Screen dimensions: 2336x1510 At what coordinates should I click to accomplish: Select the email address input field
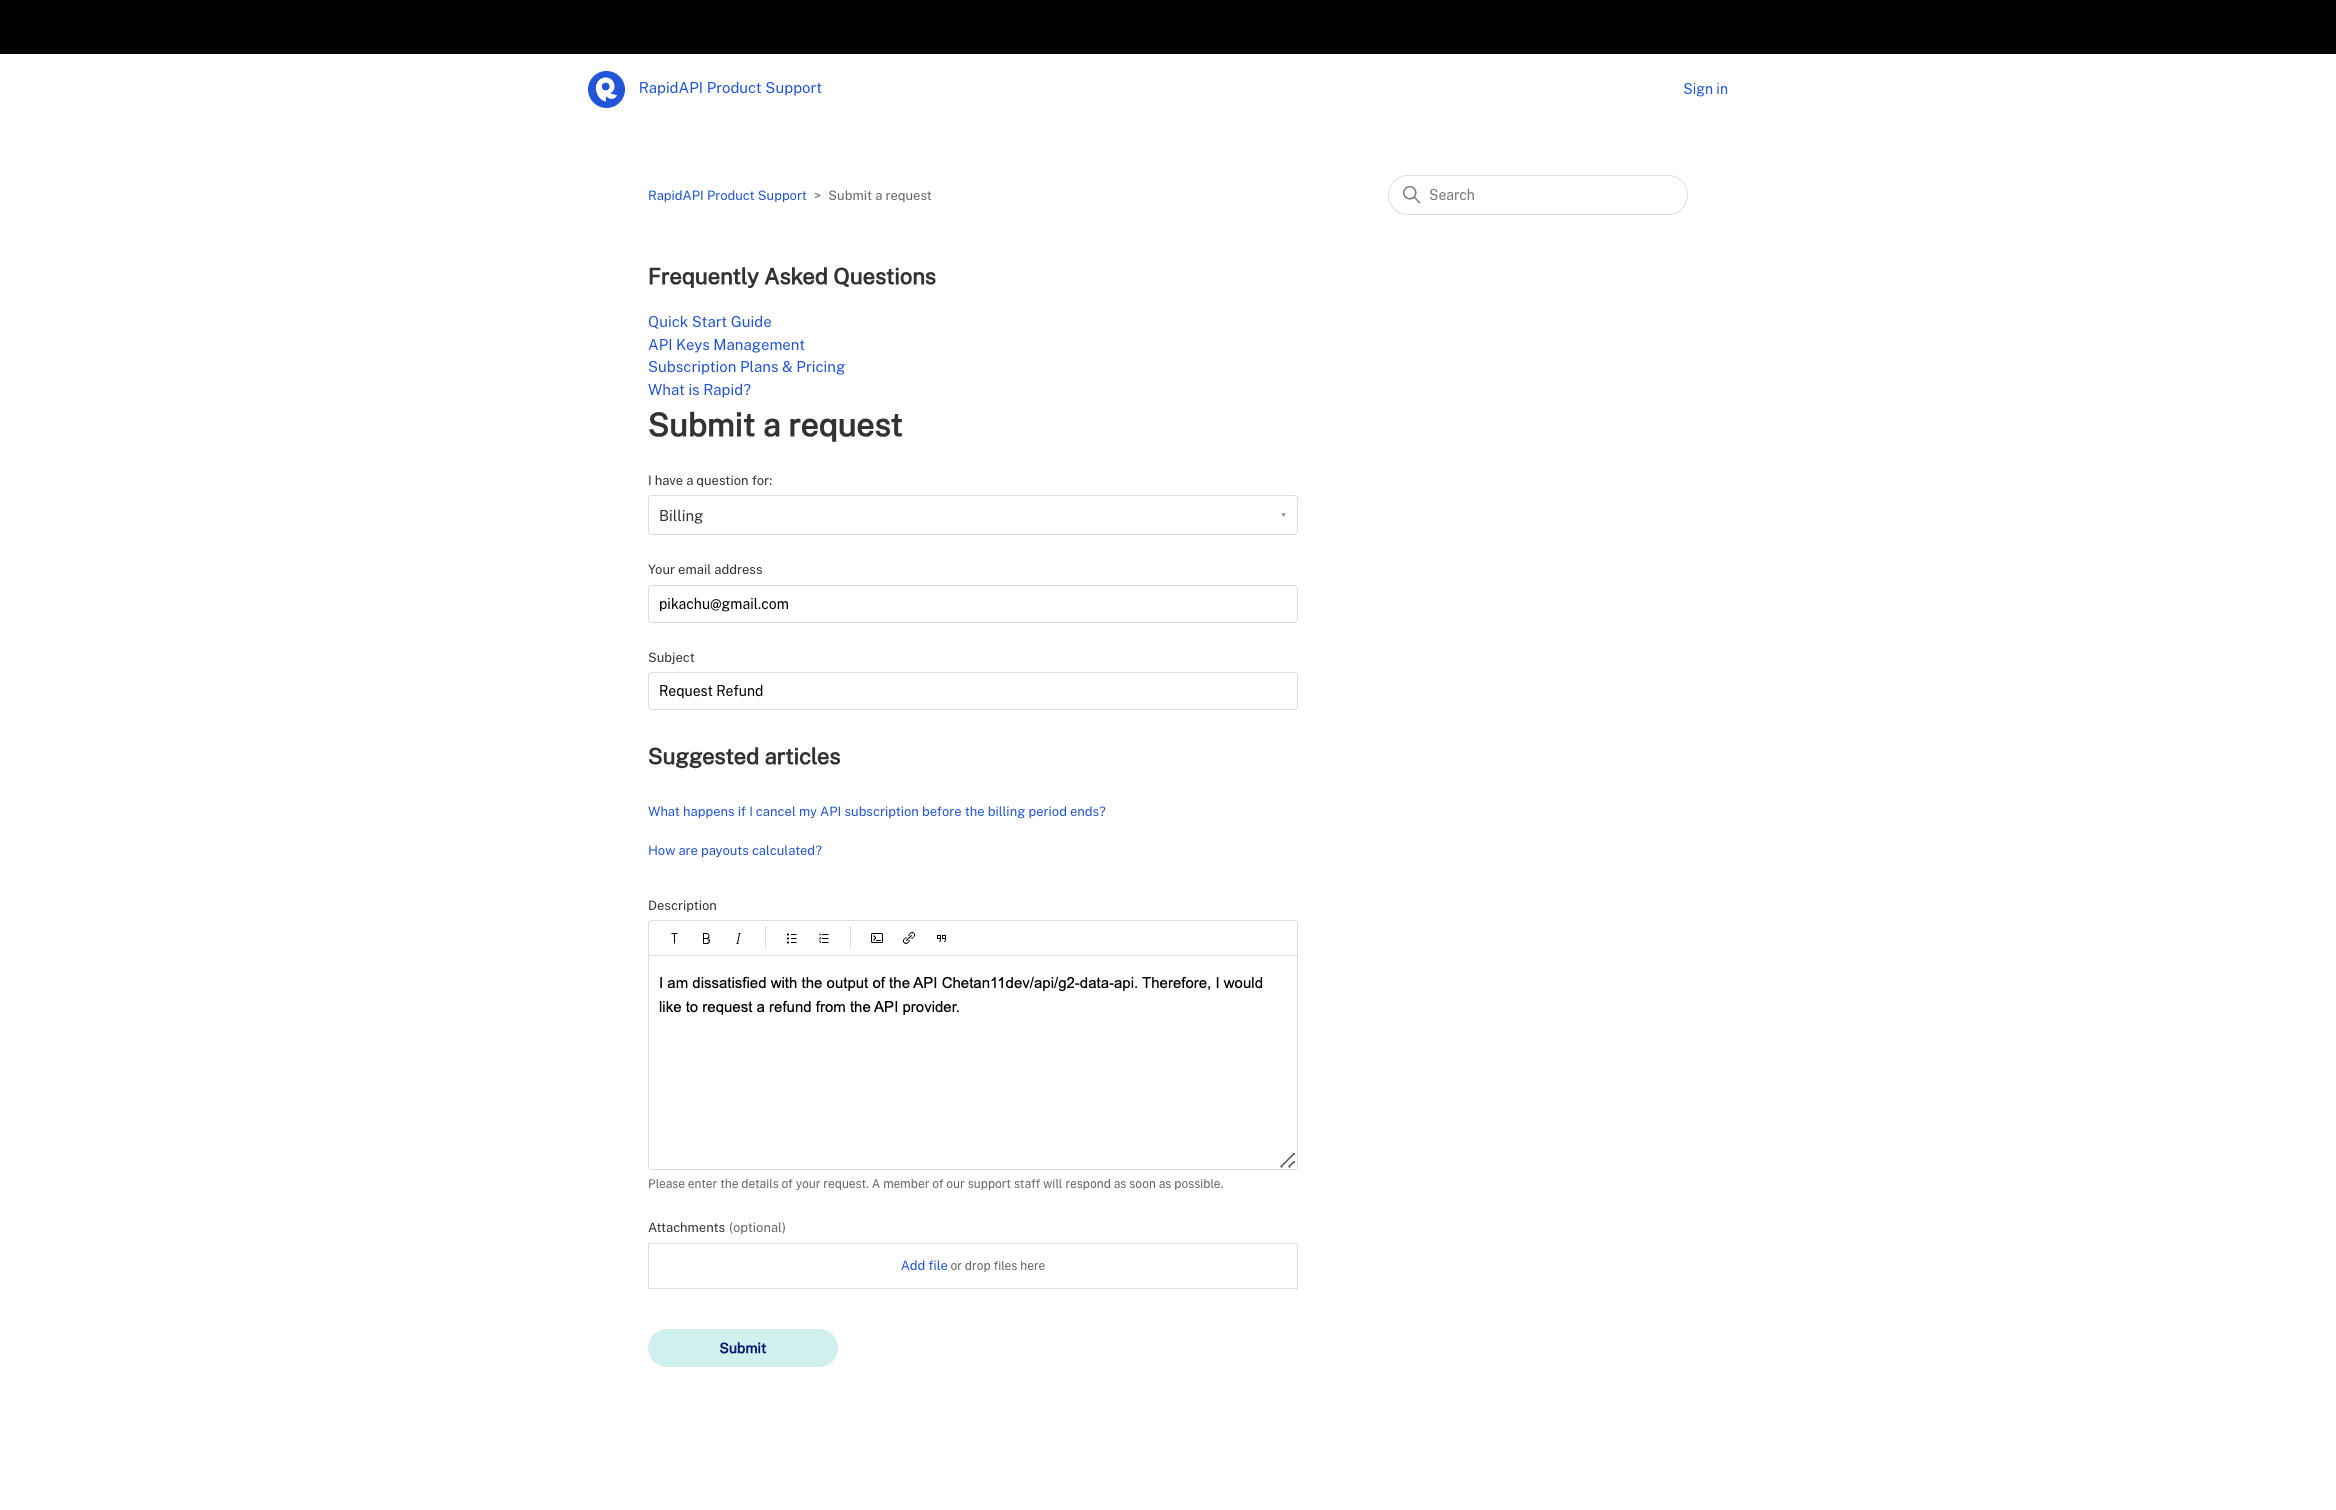tap(972, 603)
